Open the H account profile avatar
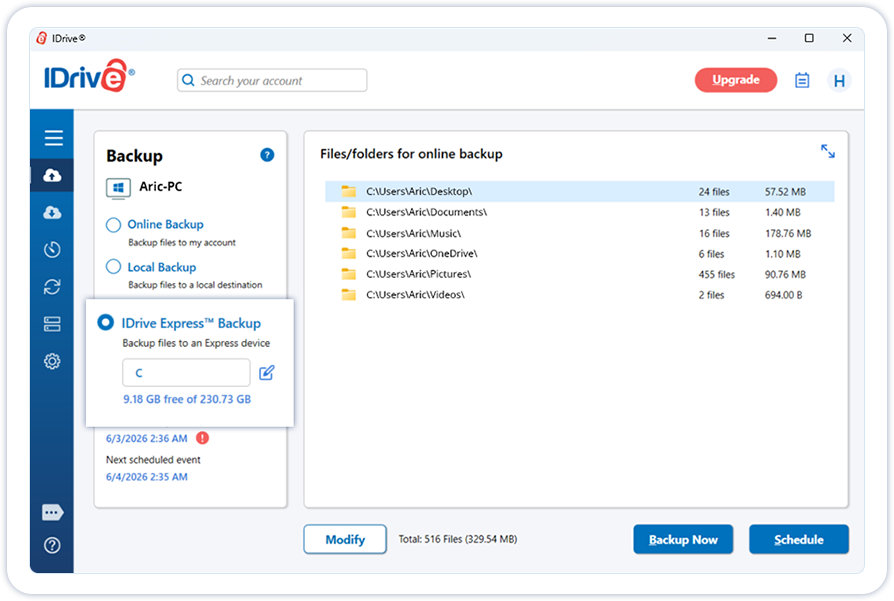 839,80
